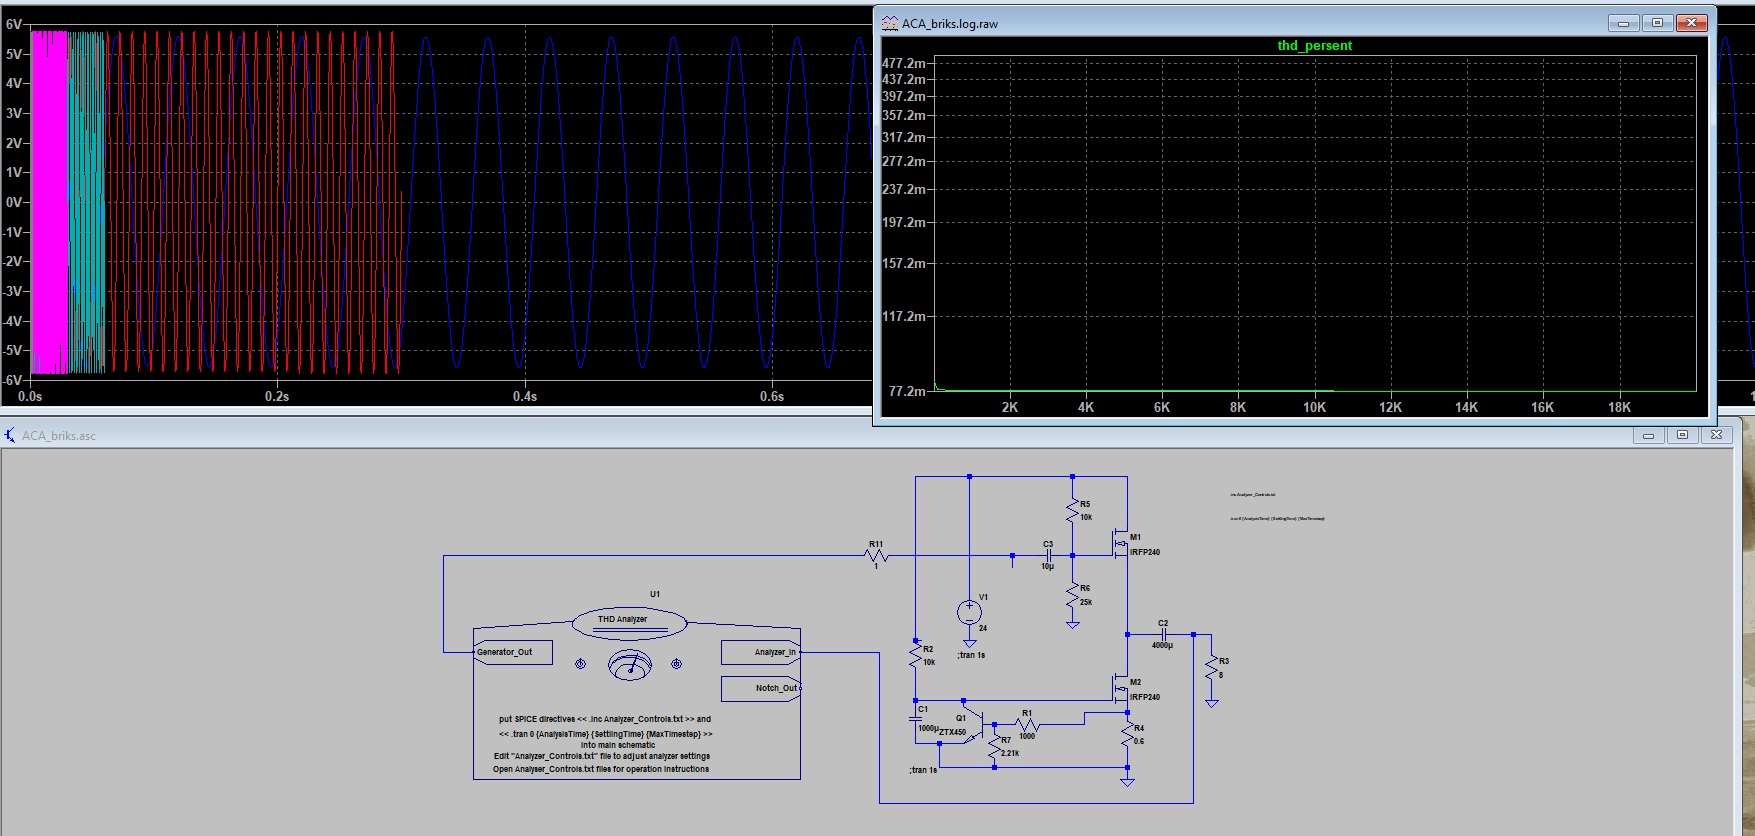Click 'Edit Analyzer_Controls.txt' instruction line in U1
This screenshot has height=836, width=1755.
pyautogui.click(x=602, y=756)
